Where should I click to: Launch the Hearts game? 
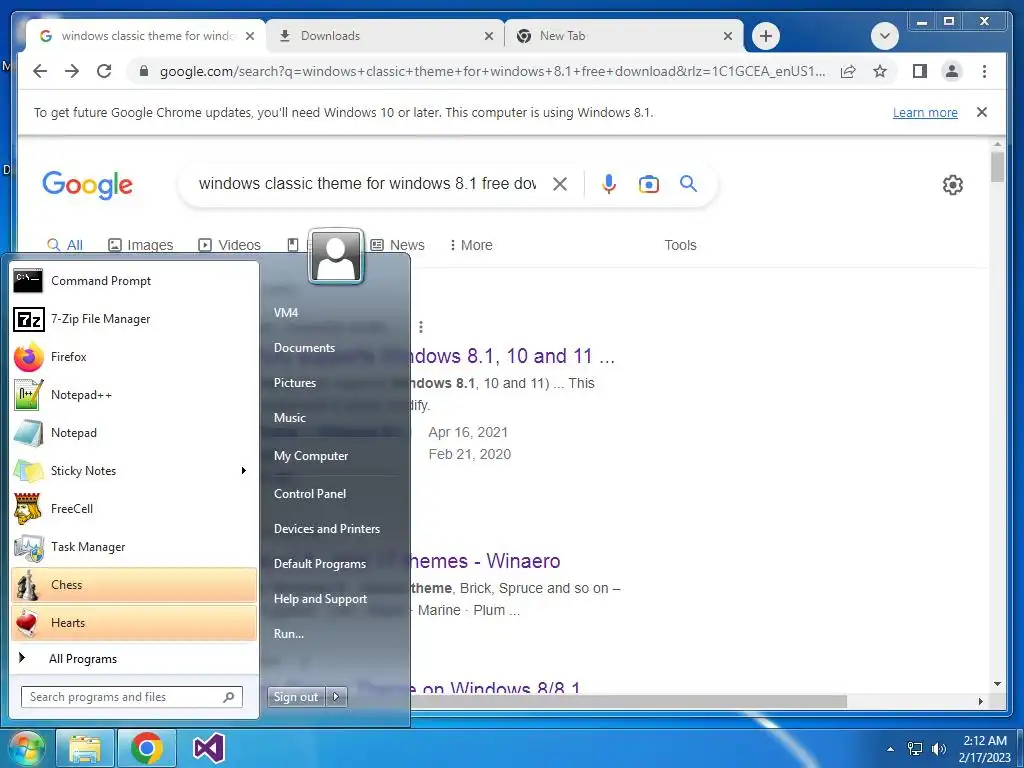click(134, 622)
